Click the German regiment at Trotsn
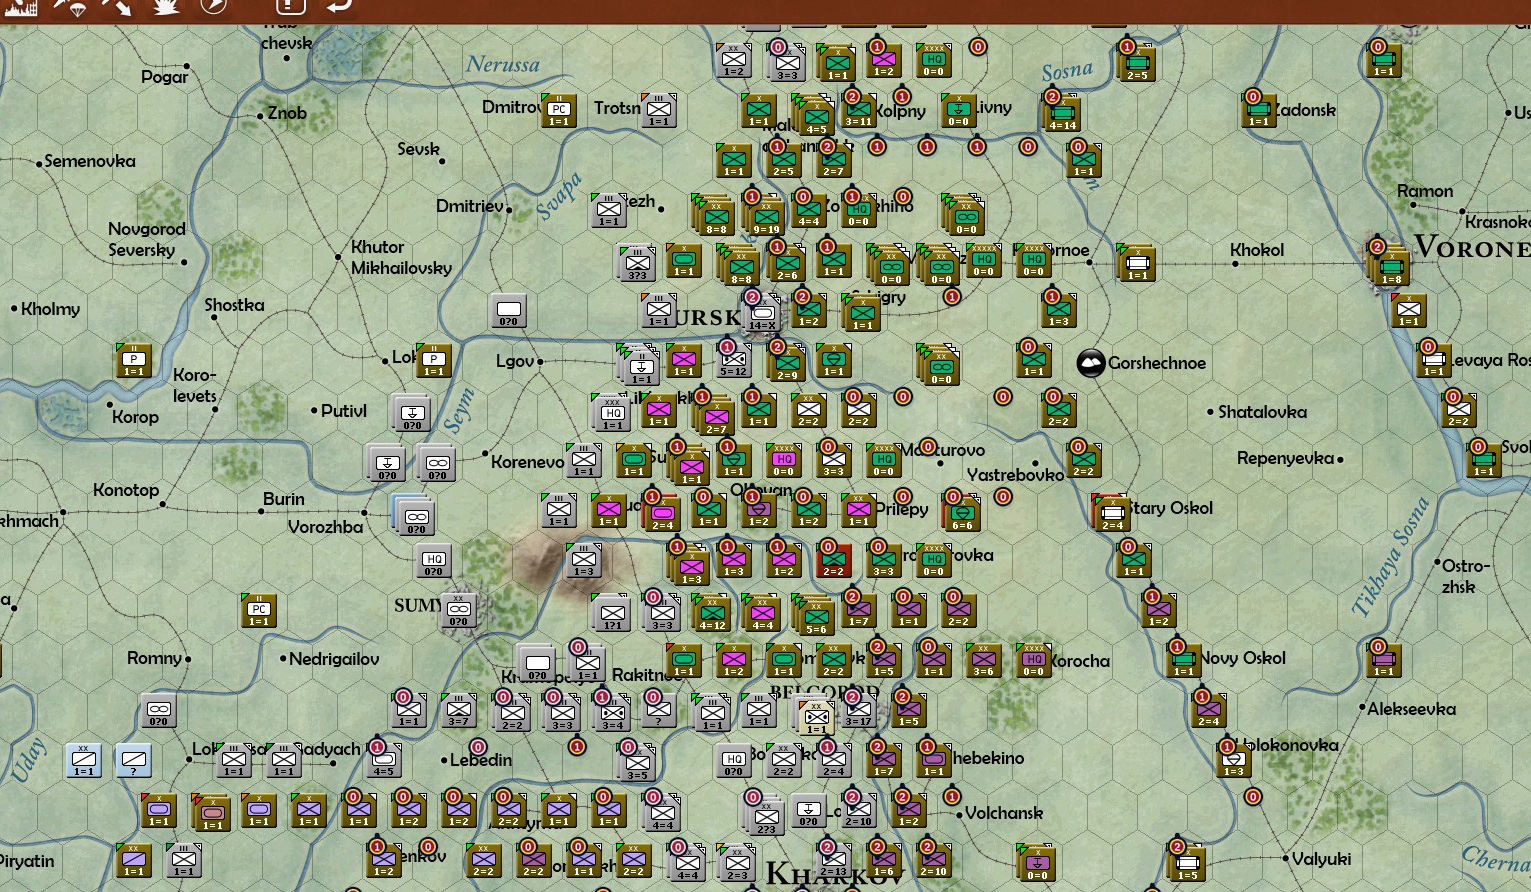Viewport: 1531px width, 892px height. click(x=659, y=110)
